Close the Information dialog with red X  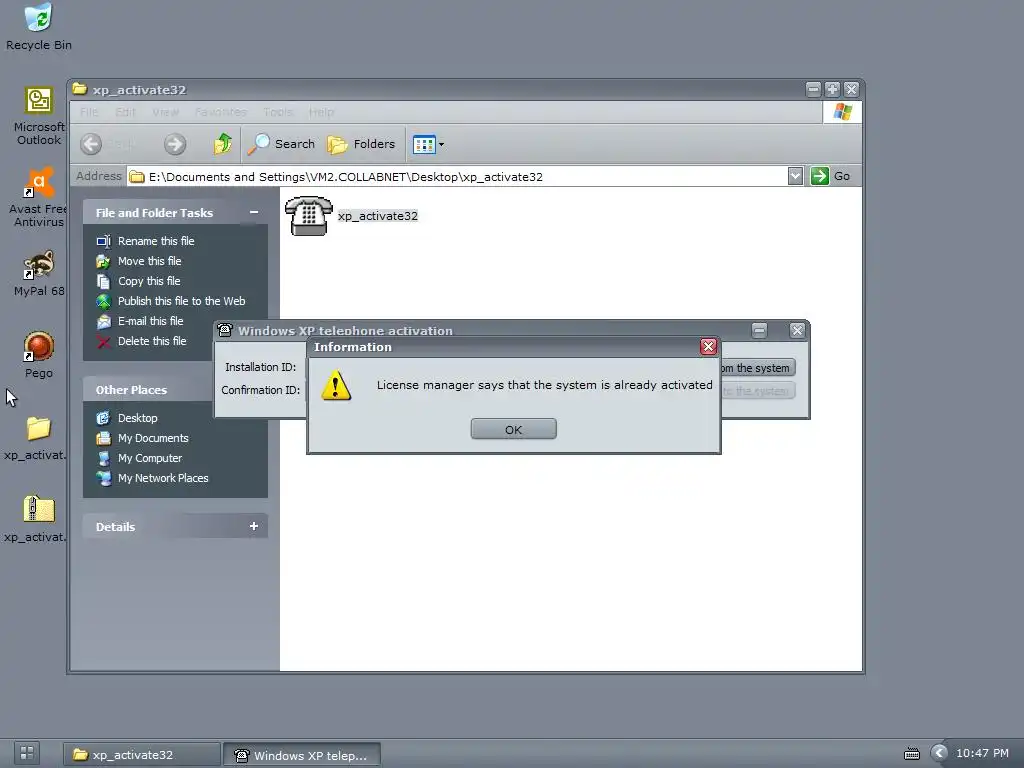[708, 346]
